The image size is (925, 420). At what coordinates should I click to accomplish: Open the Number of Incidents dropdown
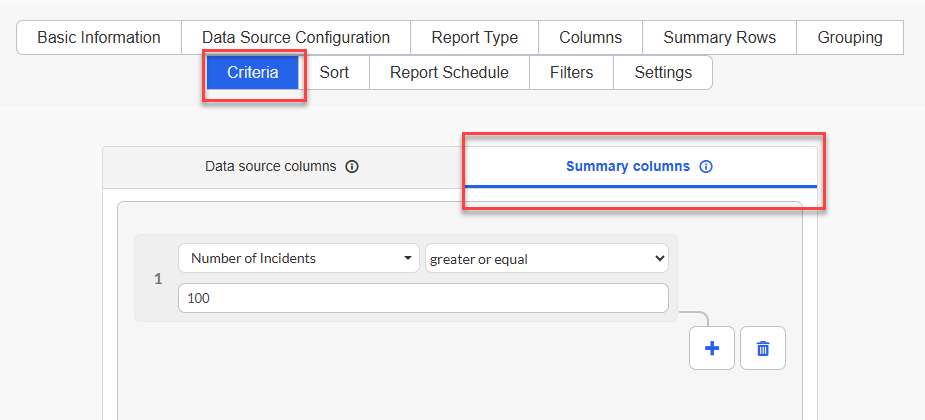299,258
